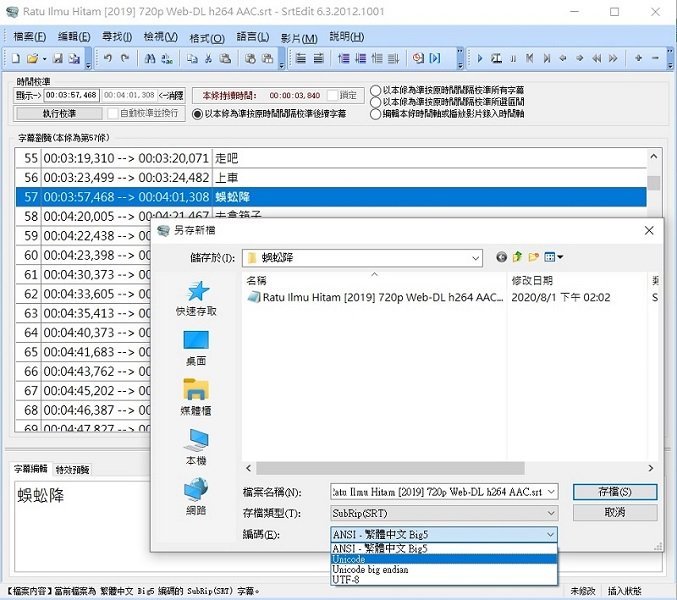Viewport: 677px width, 600px height.
Task: Click the fast rewind double-arrow icon
Action: [596, 58]
